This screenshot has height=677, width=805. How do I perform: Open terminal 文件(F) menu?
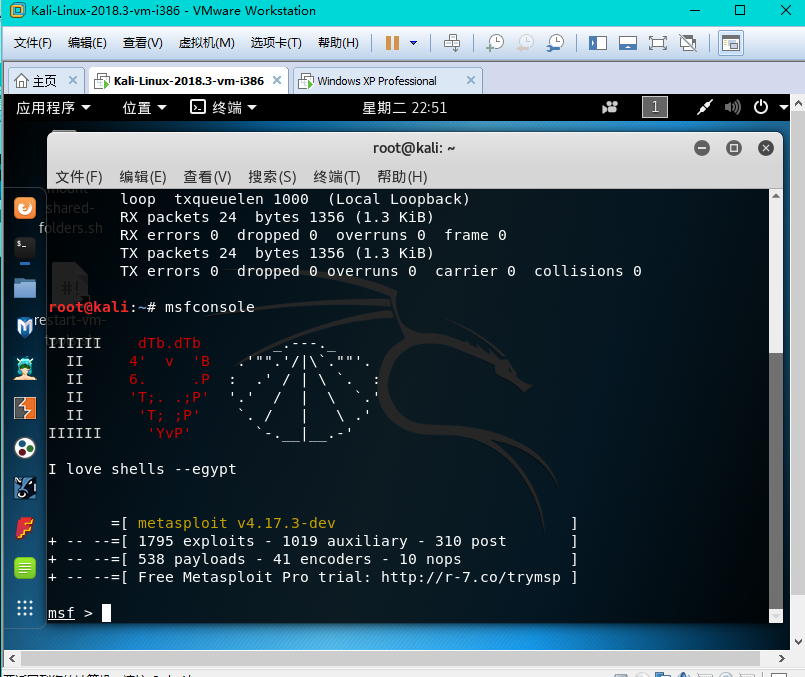(x=79, y=177)
